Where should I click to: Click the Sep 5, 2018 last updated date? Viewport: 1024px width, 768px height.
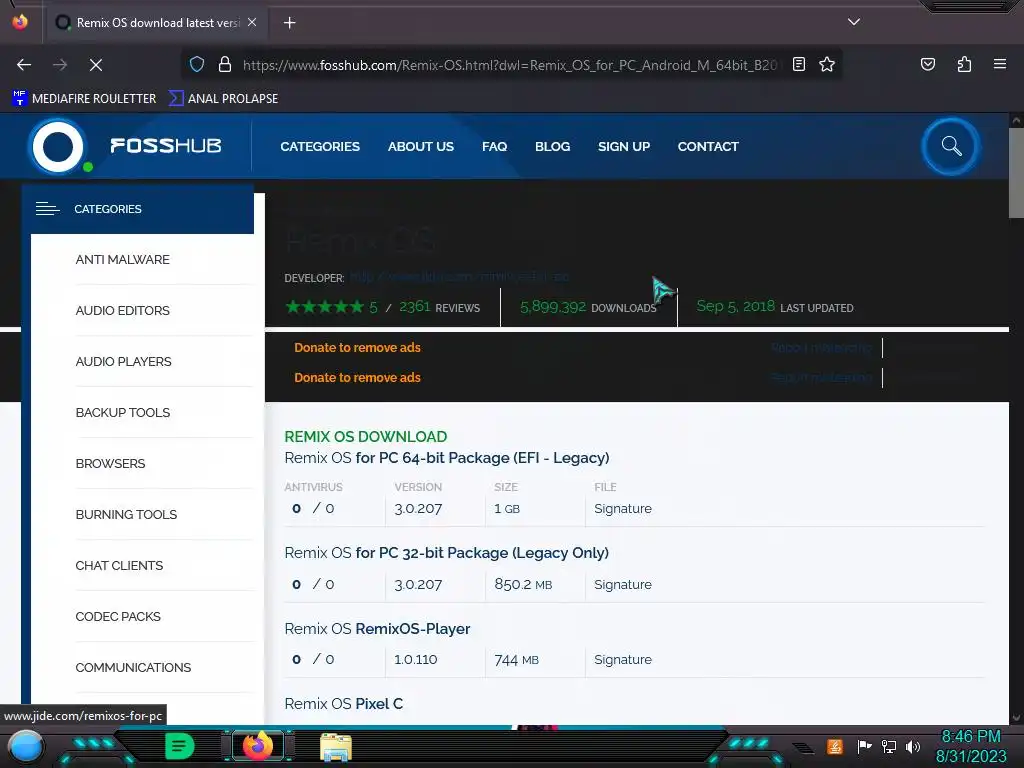[x=735, y=306]
